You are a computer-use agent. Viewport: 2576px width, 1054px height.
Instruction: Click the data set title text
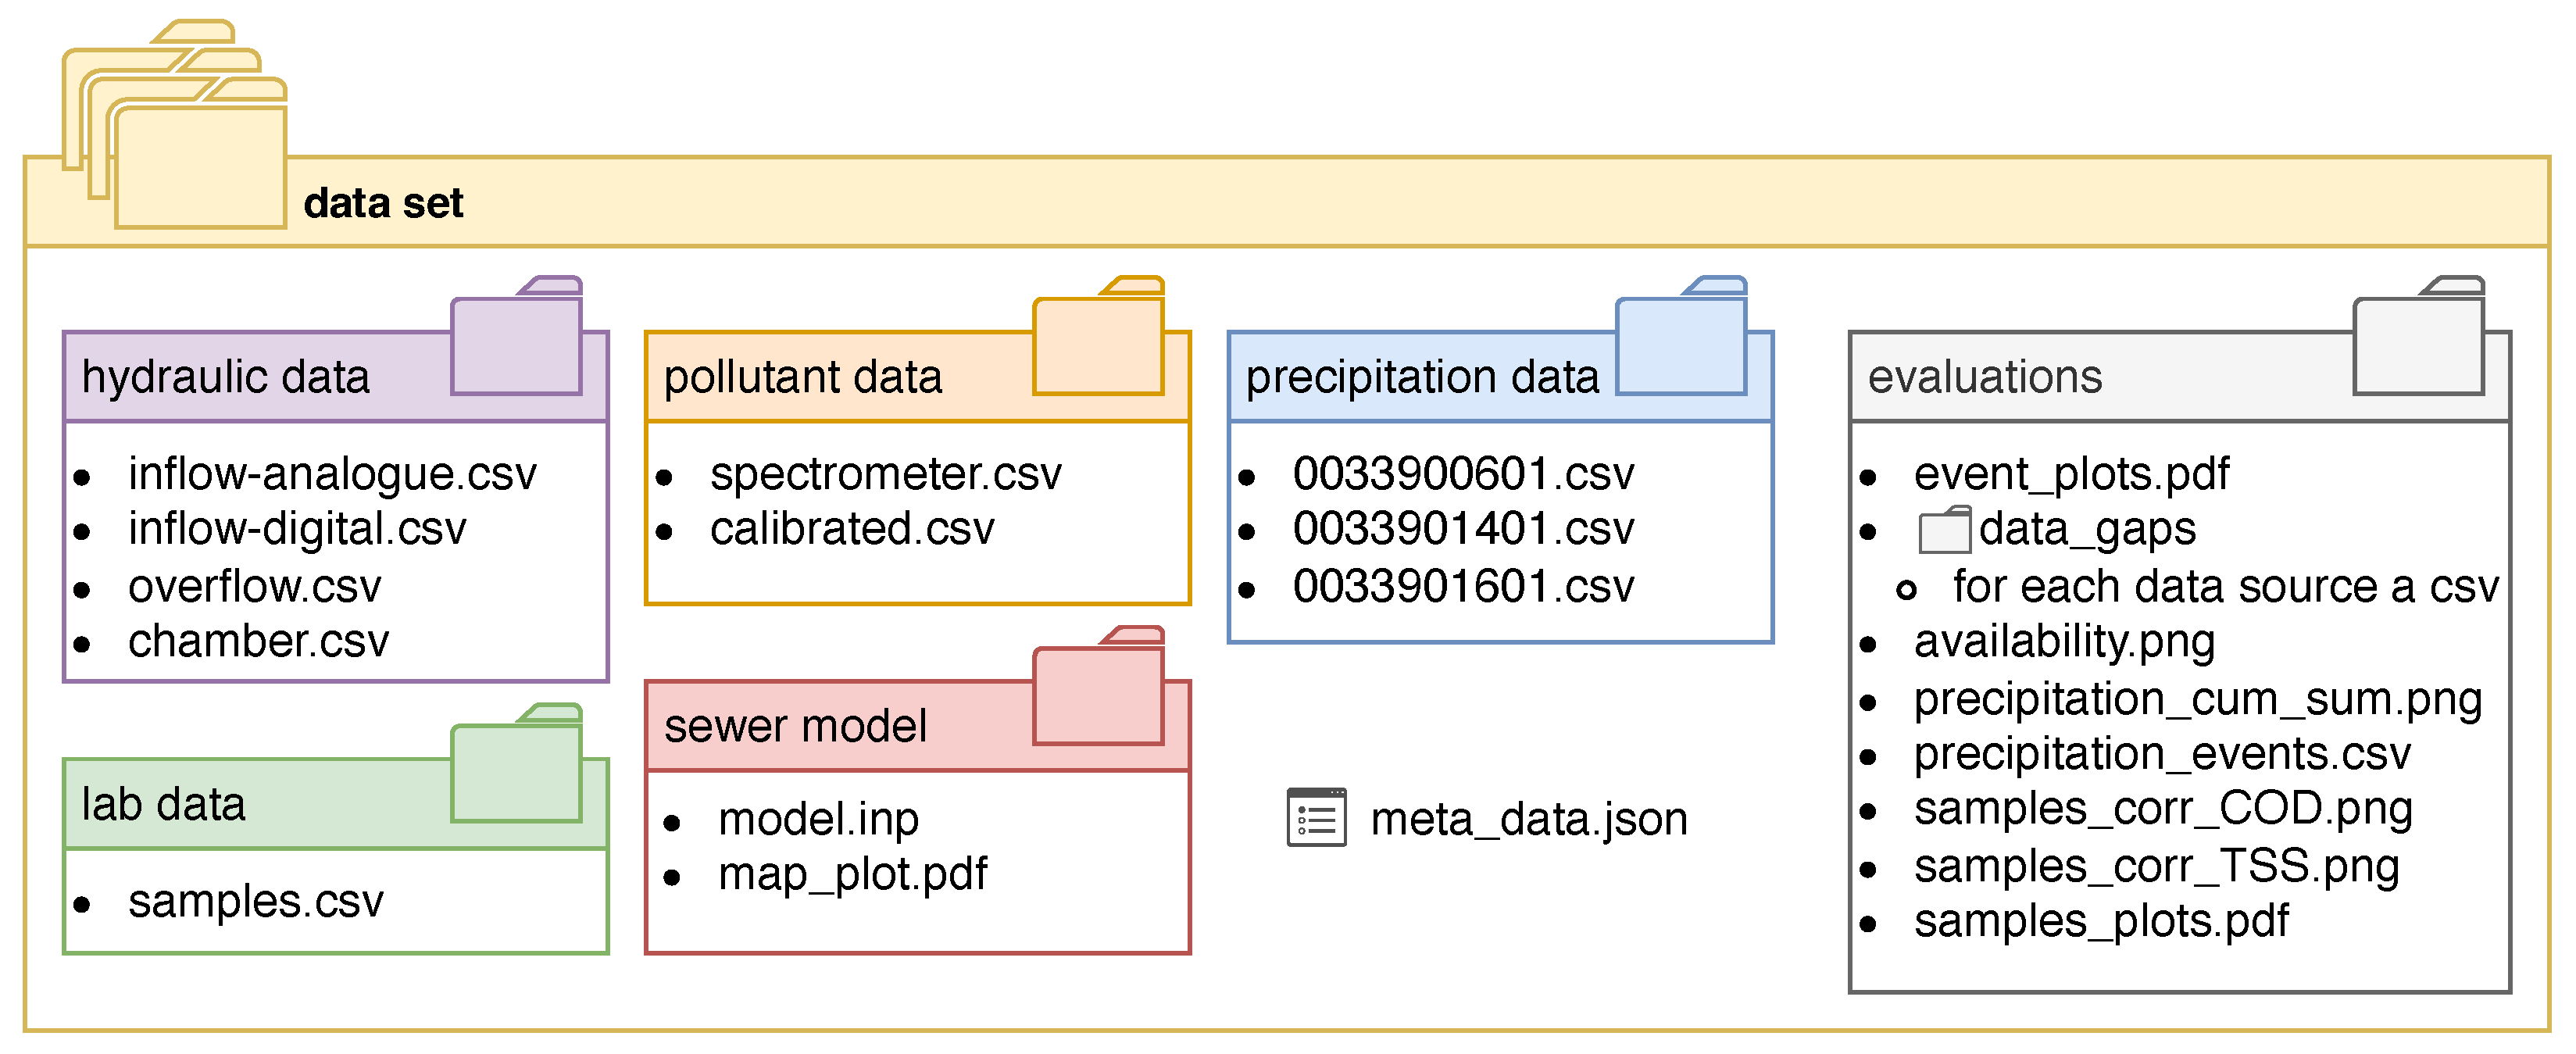pos(383,203)
